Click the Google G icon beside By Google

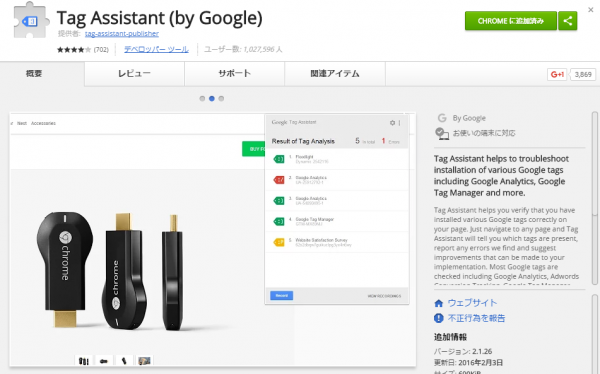[x=442, y=118]
